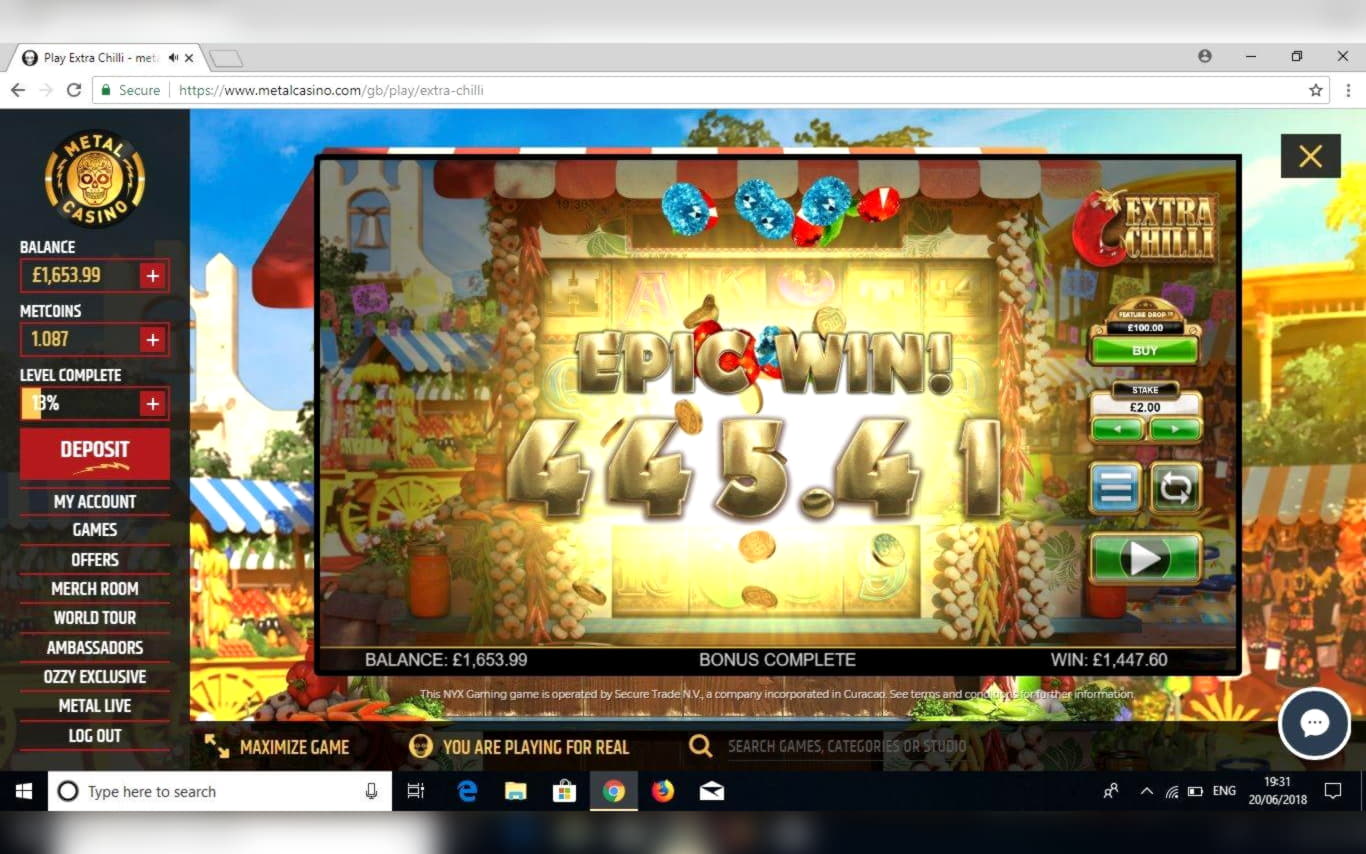
Task: Click the search games input field
Action: coord(847,746)
